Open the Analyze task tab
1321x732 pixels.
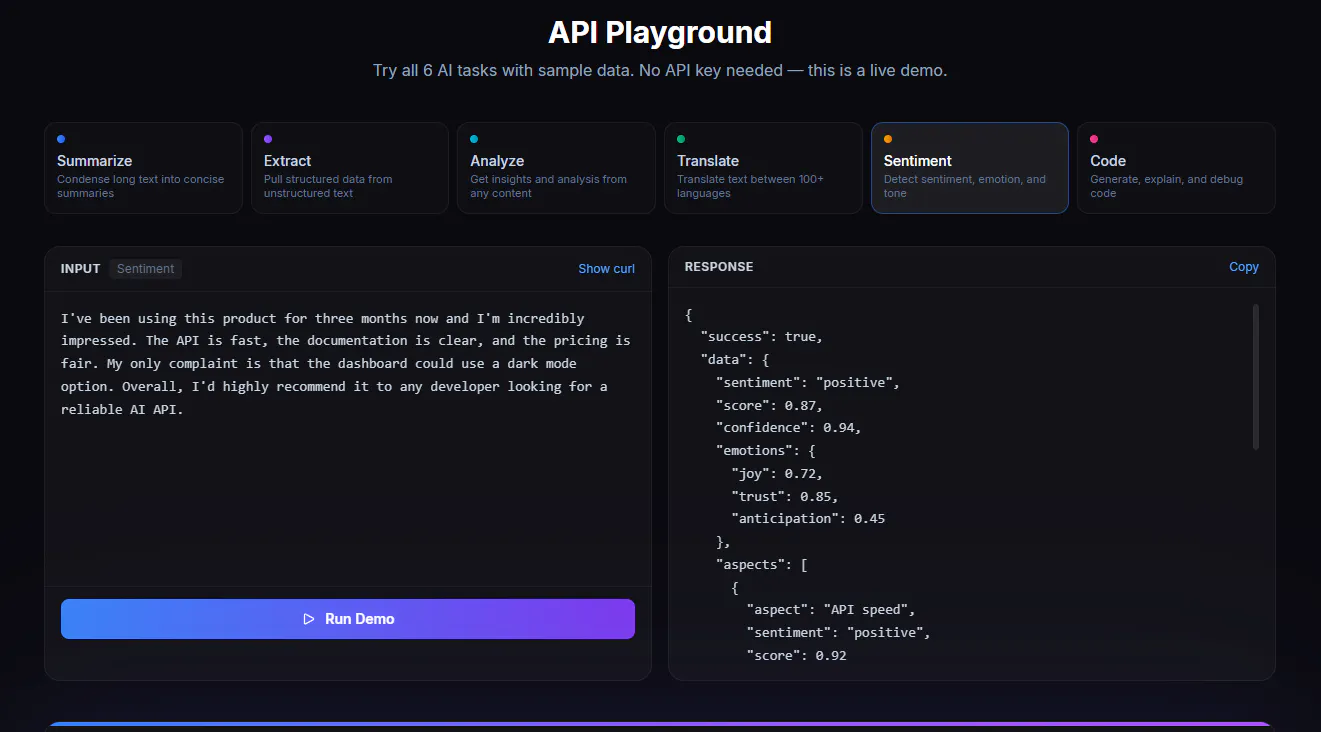(x=556, y=168)
